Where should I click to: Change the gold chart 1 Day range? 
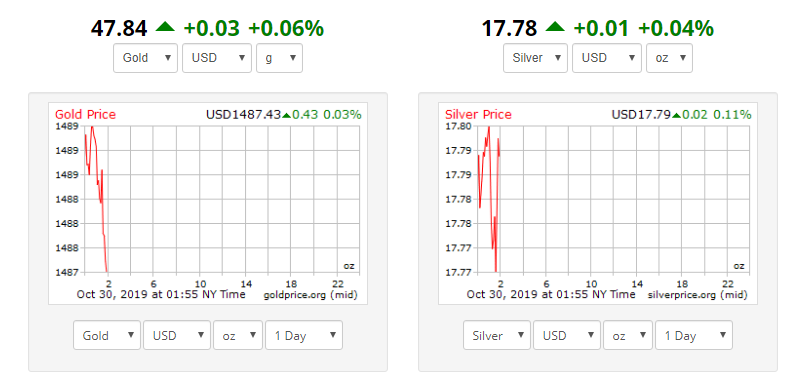(x=304, y=335)
